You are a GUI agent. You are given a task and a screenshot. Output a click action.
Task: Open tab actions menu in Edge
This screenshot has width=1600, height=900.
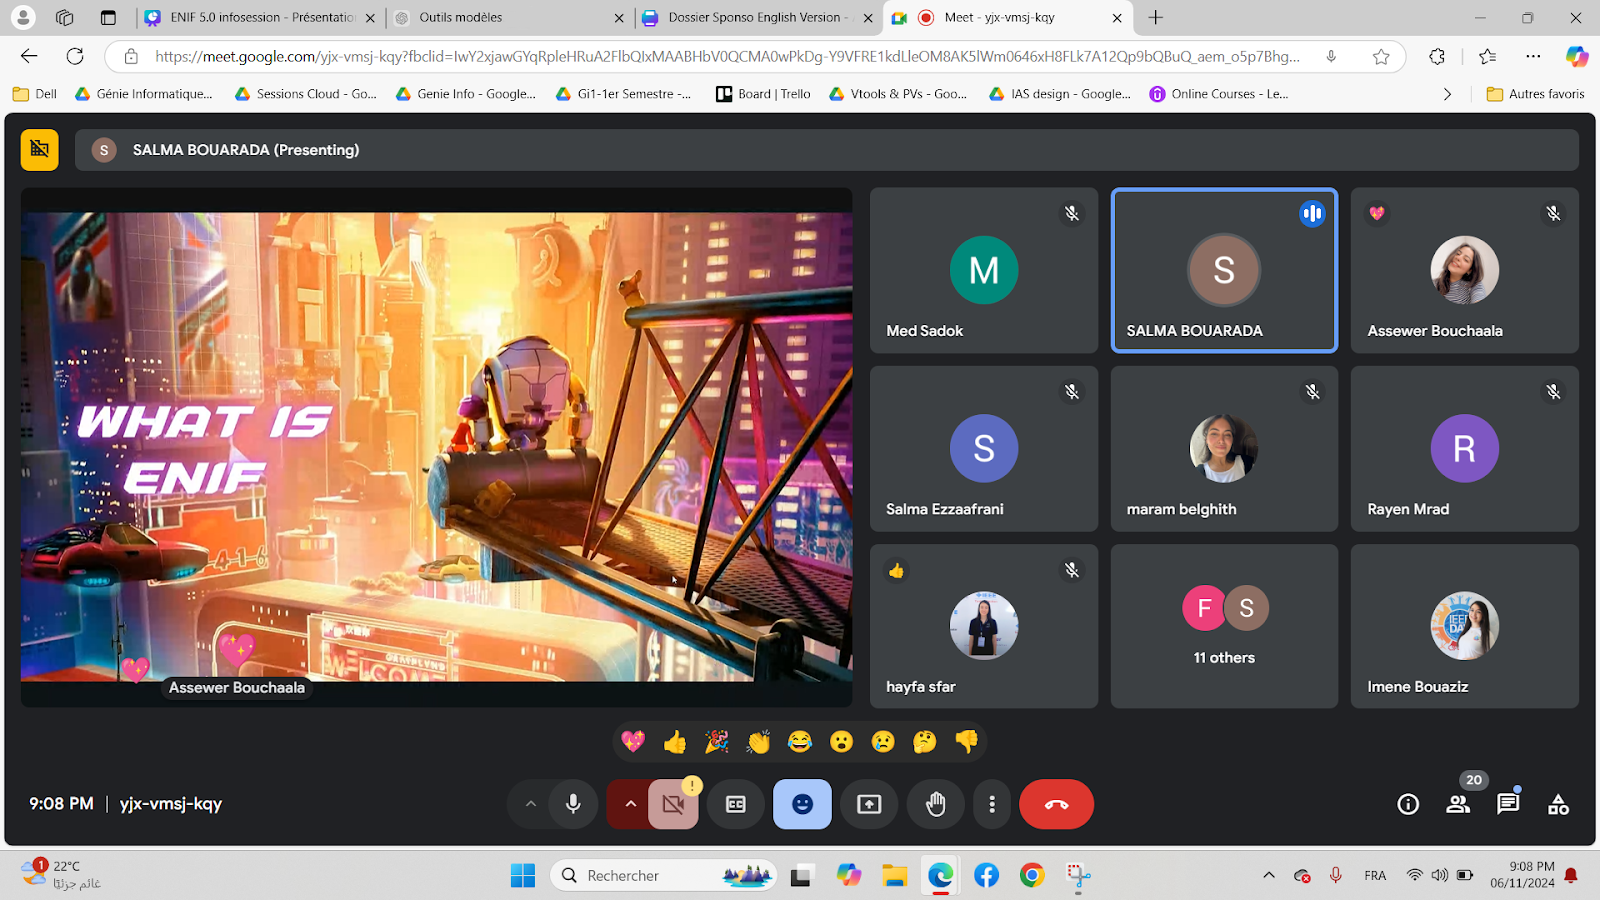pos(108,17)
